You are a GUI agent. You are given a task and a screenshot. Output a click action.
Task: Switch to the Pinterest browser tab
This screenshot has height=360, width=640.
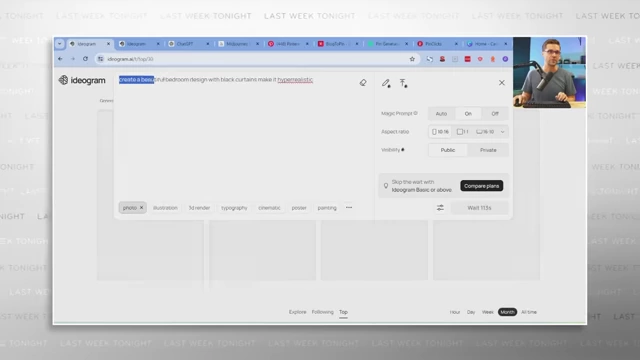coord(287,44)
